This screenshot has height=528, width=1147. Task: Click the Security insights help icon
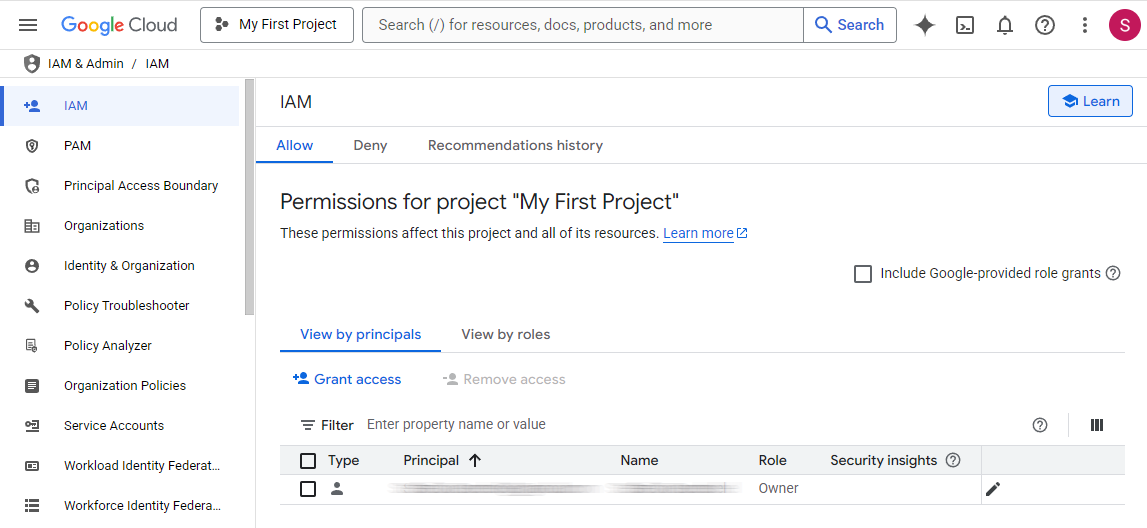[952, 460]
